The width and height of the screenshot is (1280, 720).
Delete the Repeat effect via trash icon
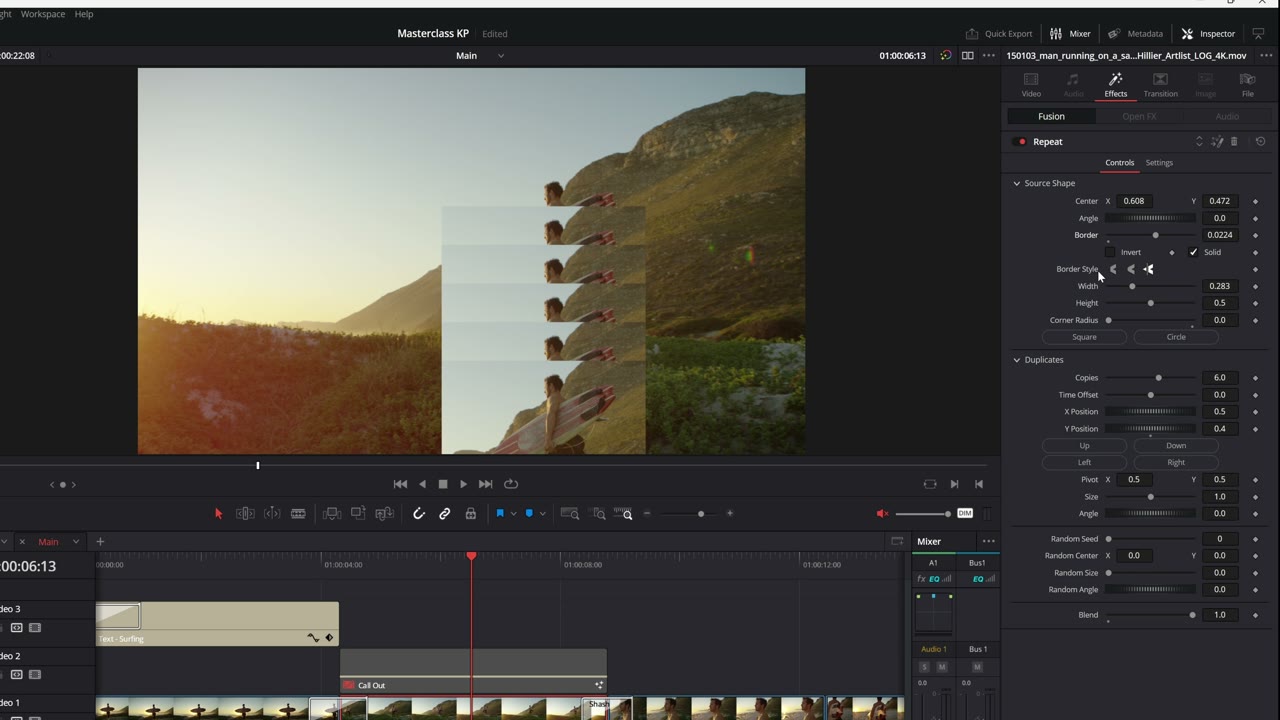click(1234, 142)
